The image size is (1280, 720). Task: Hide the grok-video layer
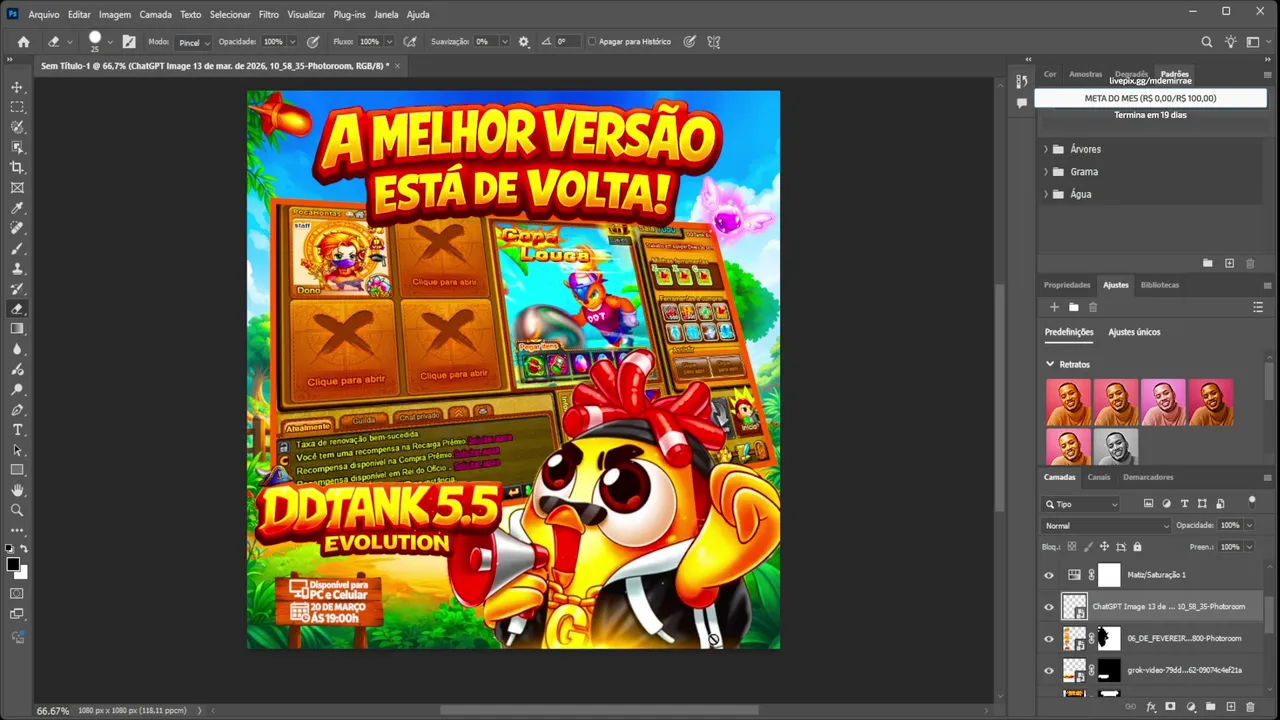click(1049, 671)
